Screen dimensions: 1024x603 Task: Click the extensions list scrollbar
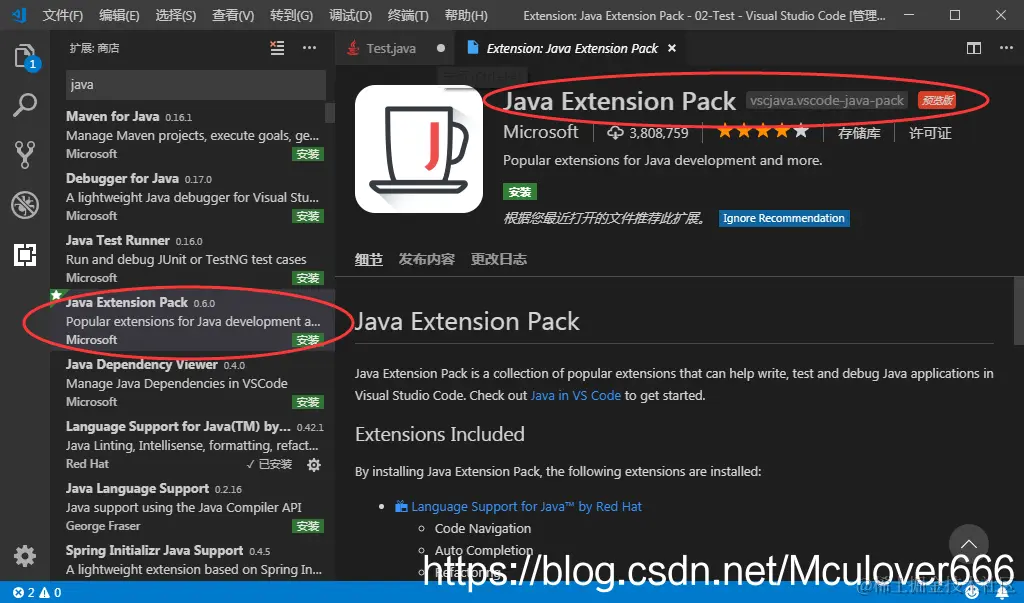(330, 112)
